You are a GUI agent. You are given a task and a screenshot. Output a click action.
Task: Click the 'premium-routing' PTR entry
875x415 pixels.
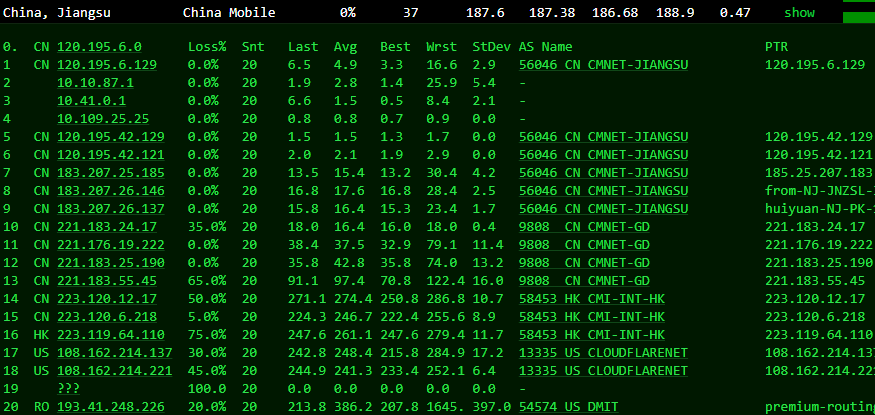(x=820, y=407)
